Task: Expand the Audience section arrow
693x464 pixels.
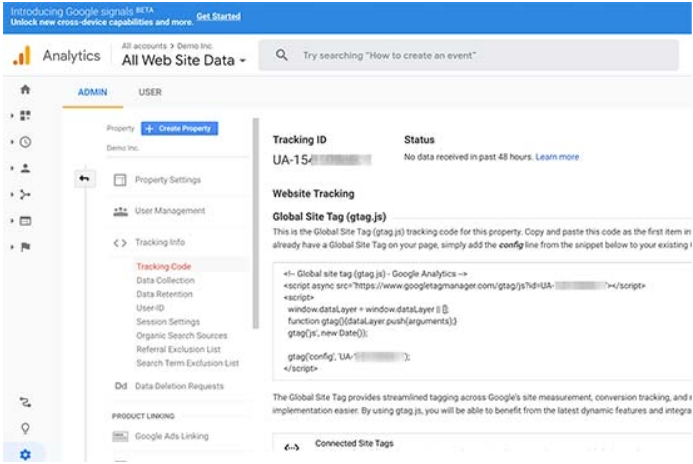Action: click(x=12, y=168)
